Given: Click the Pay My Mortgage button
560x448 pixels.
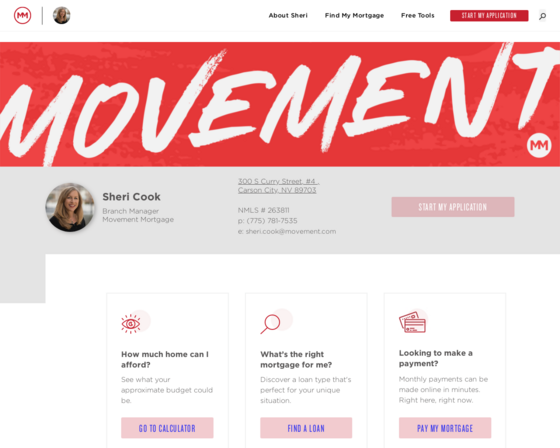Looking at the screenshot, I should pyautogui.click(x=445, y=428).
